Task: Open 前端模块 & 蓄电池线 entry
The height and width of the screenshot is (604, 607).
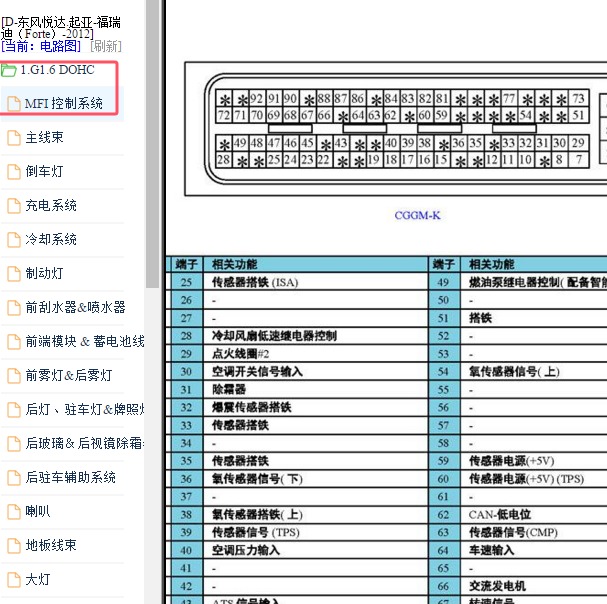Action: pyautogui.click(x=85, y=342)
